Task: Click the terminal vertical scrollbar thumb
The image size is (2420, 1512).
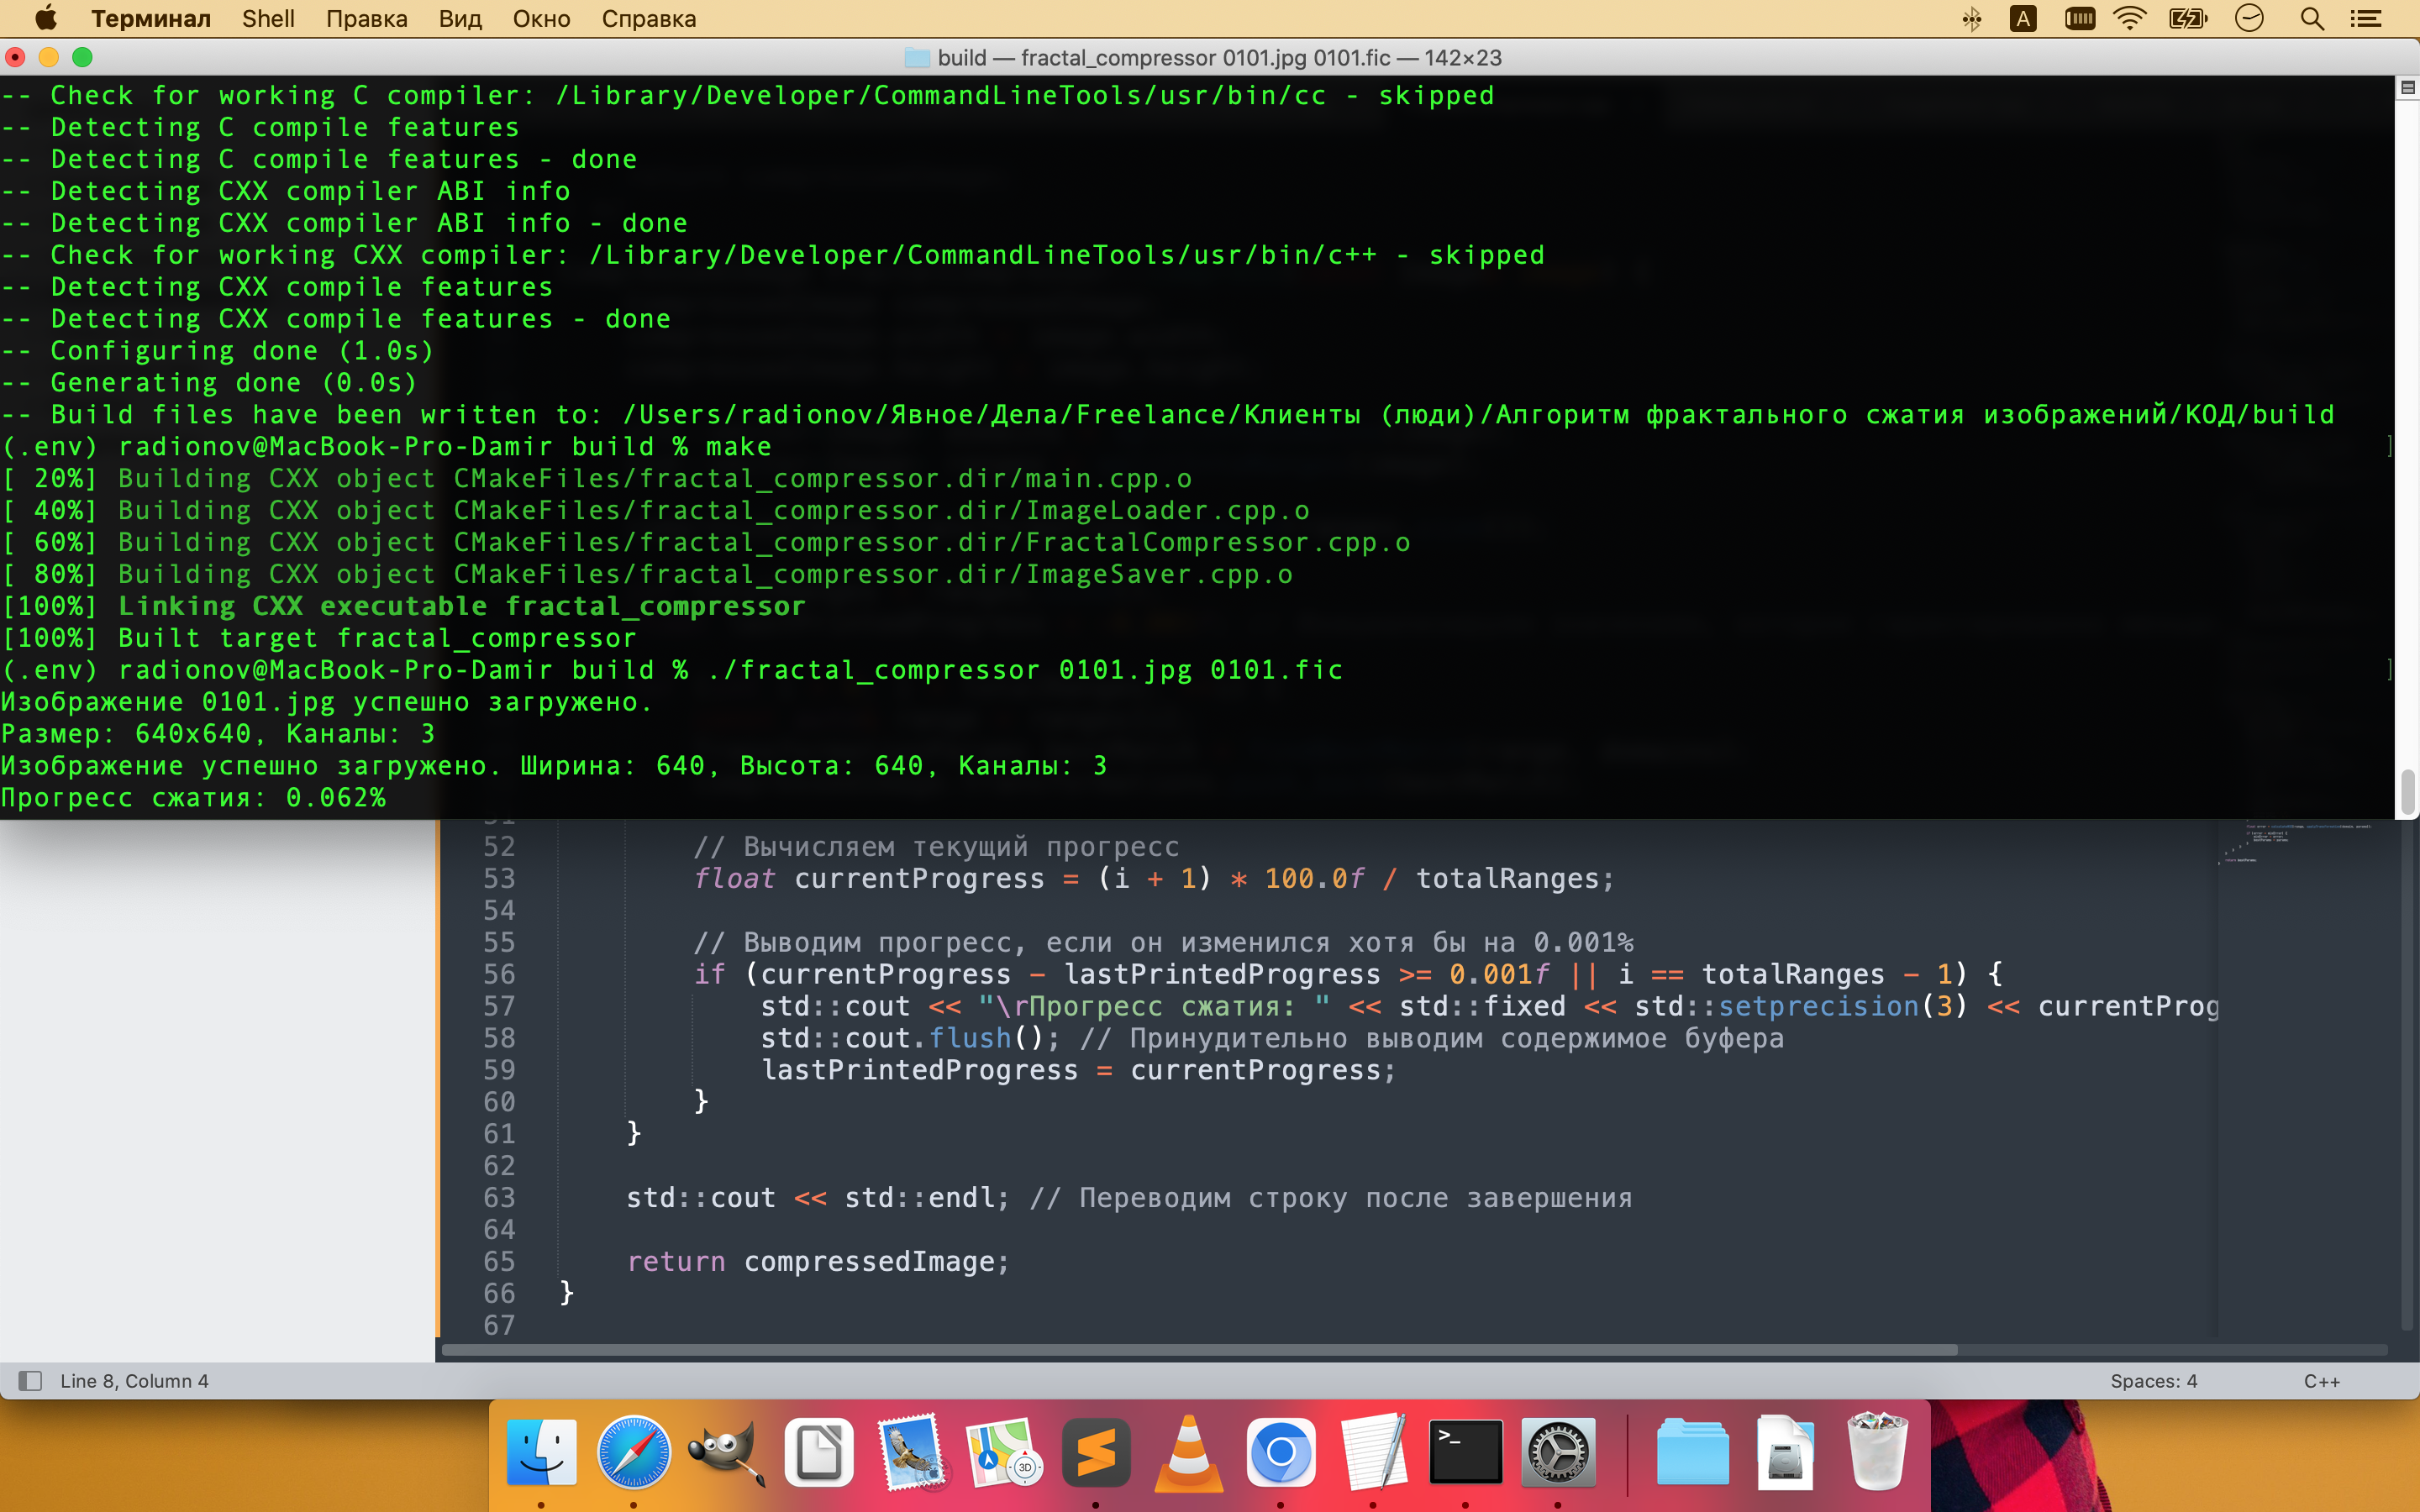Action: pyautogui.click(x=2407, y=791)
